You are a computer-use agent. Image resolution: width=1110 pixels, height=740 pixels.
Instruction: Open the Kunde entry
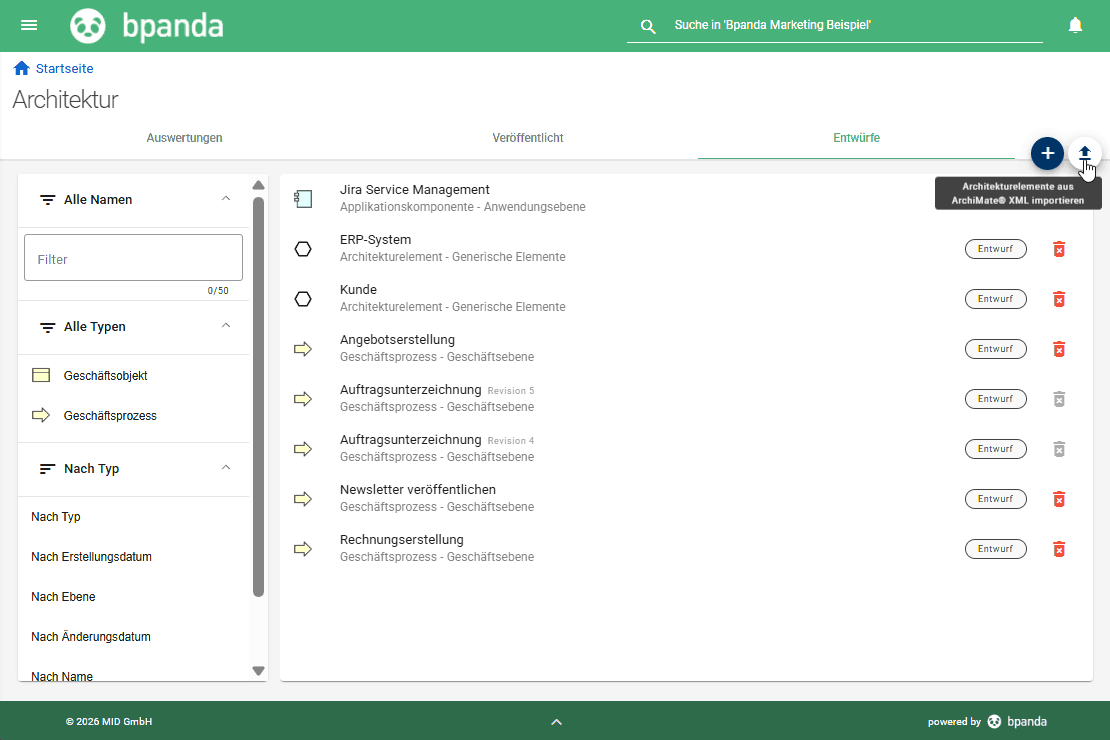tap(686, 299)
